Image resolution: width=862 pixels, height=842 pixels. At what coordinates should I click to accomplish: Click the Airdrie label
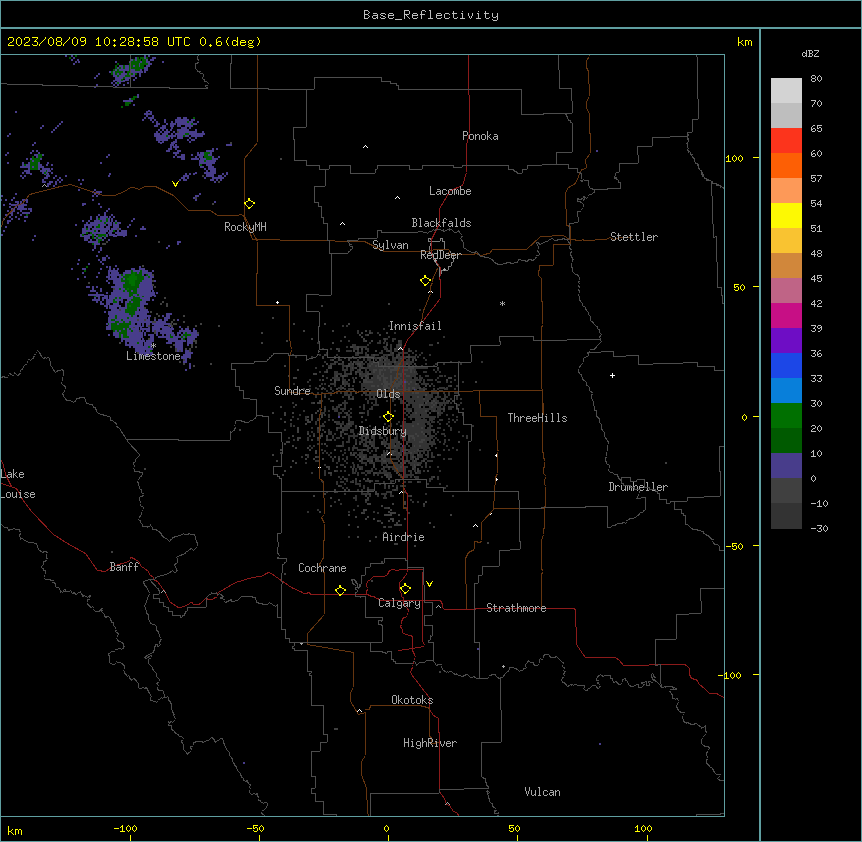coord(403,537)
